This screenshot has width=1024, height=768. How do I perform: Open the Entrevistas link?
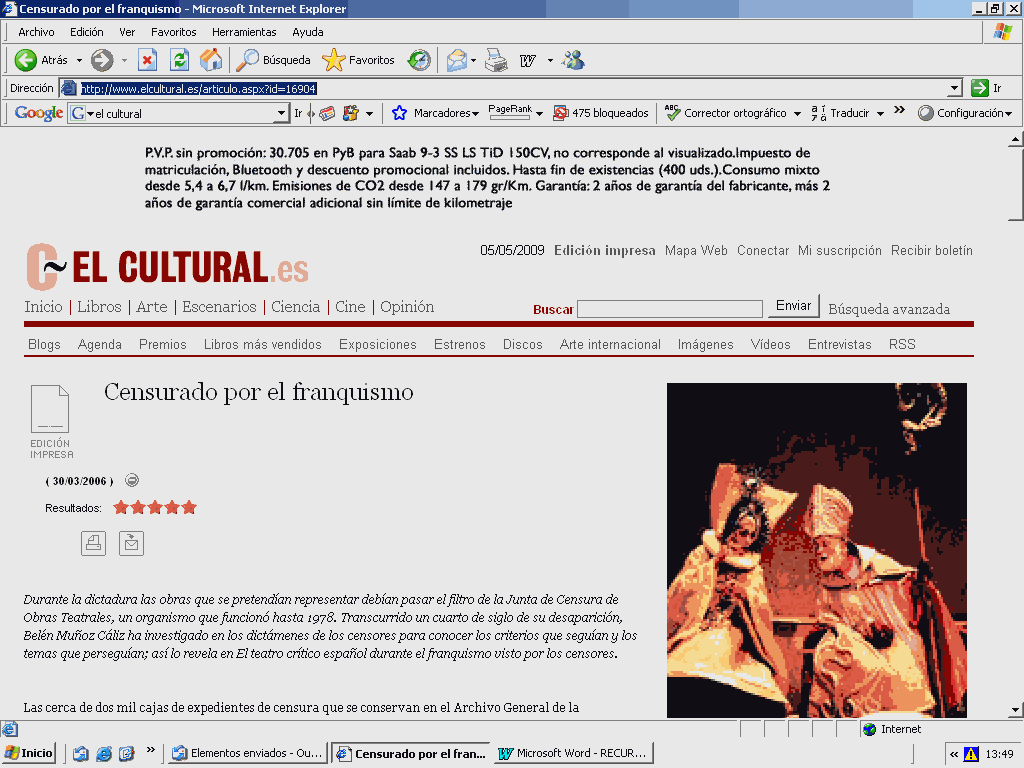pos(839,344)
